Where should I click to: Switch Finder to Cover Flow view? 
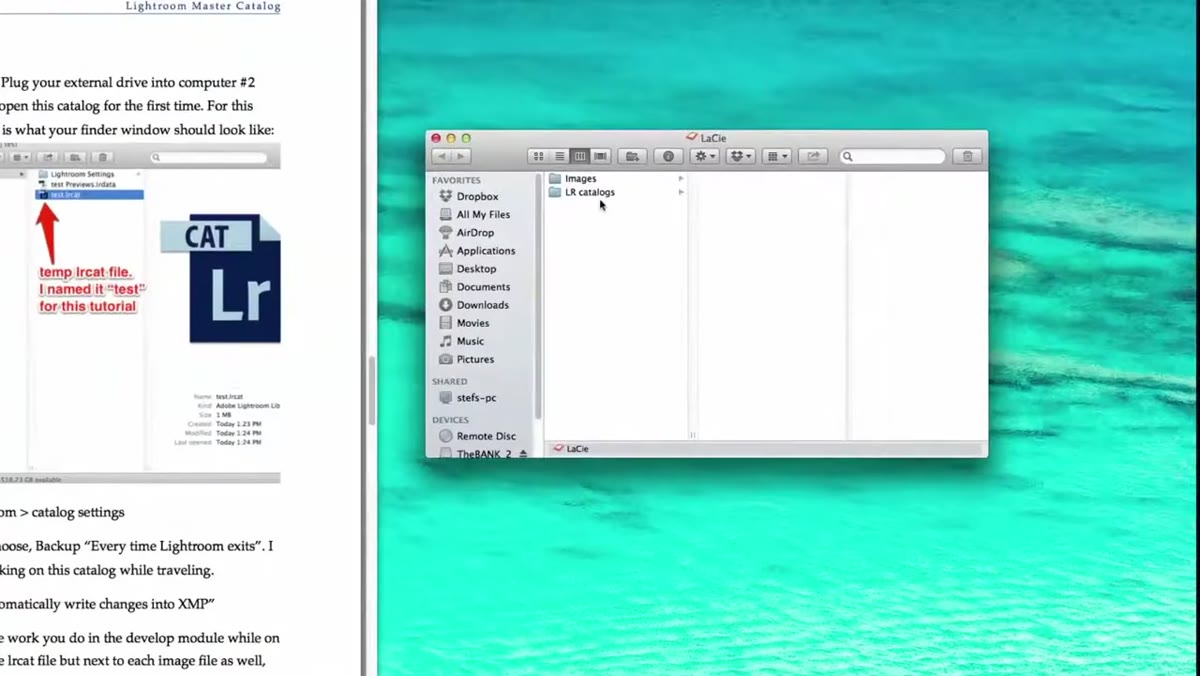click(601, 156)
